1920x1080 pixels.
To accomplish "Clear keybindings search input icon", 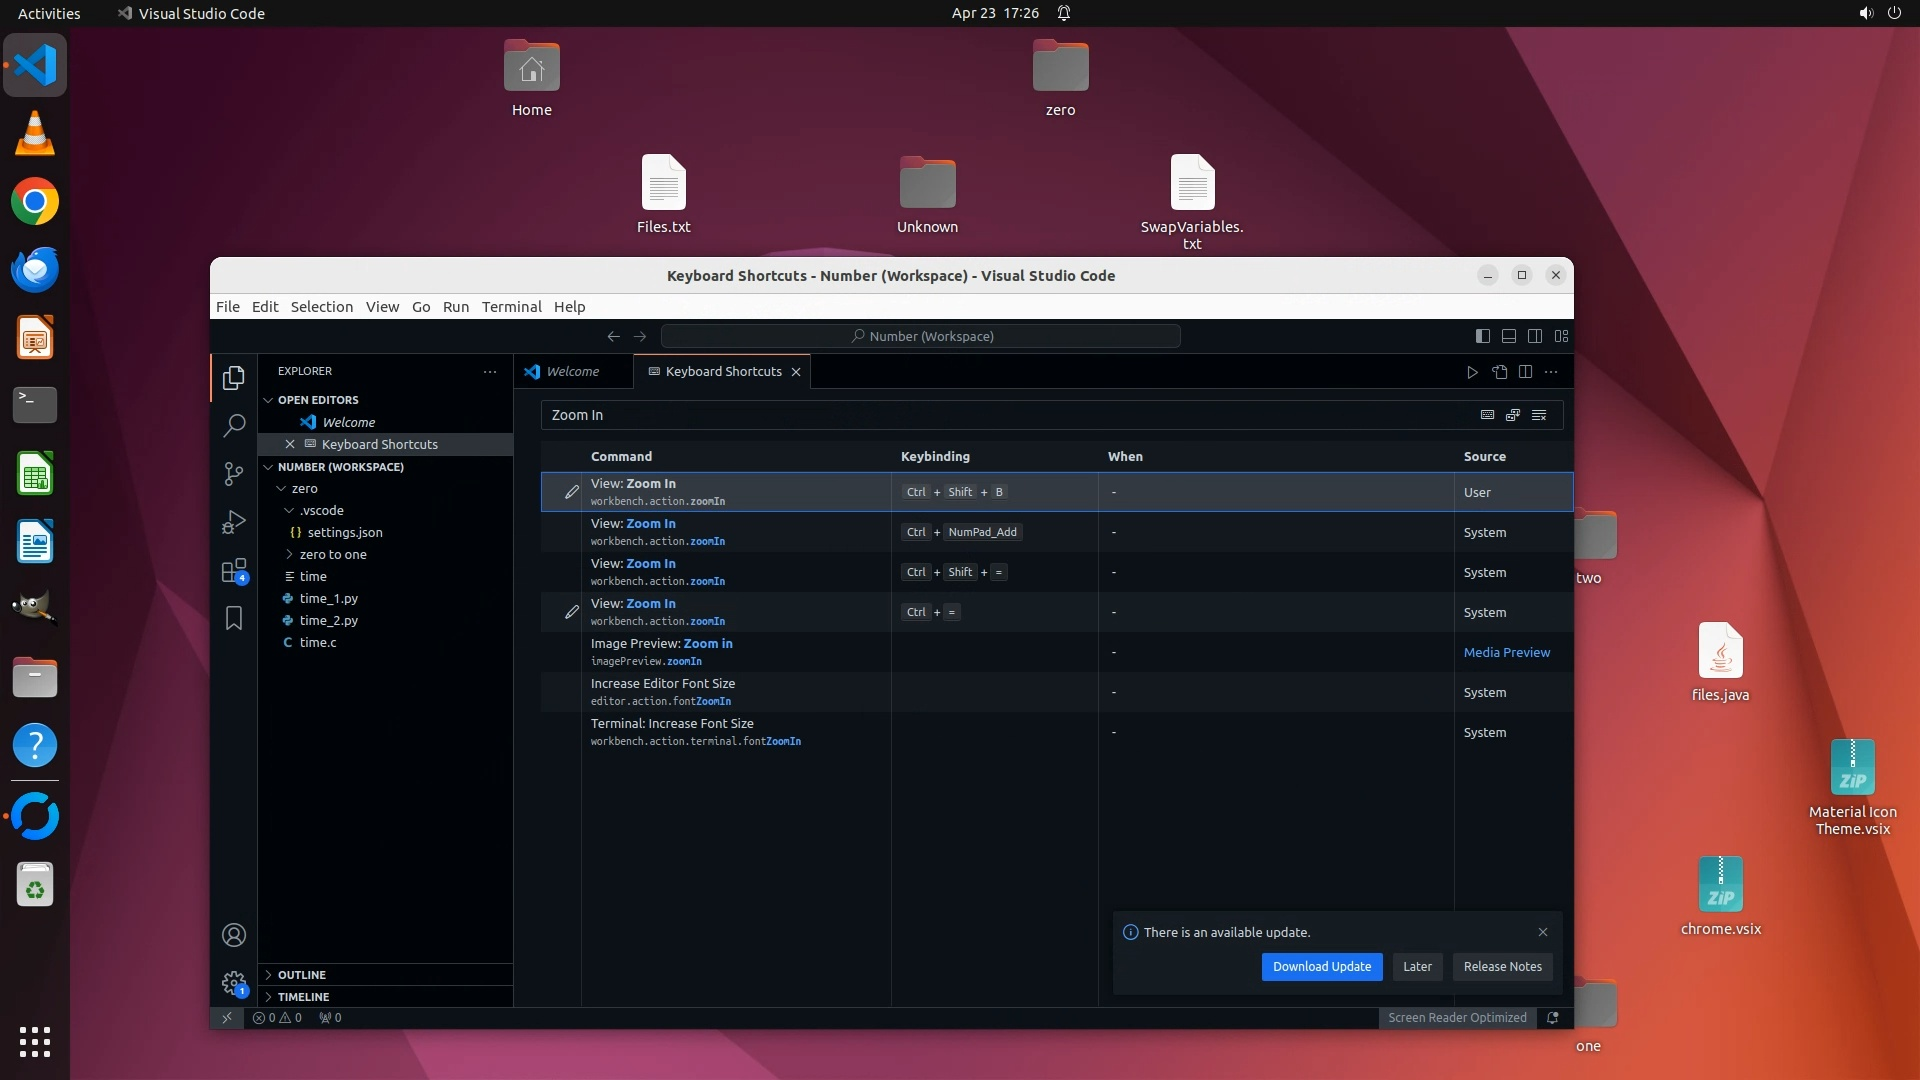I will (x=1539, y=415).
